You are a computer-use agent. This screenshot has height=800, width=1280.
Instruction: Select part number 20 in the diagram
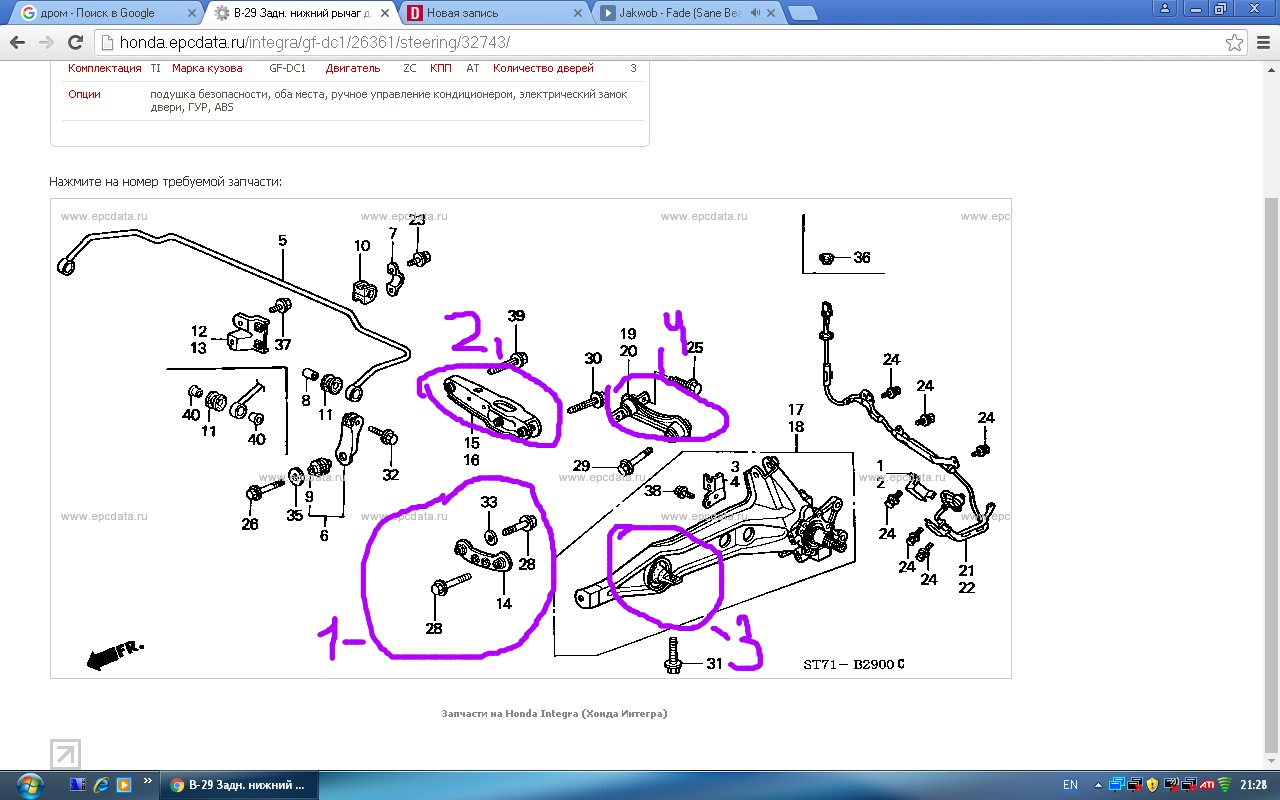pyautogui.click(x=628, y=351)
